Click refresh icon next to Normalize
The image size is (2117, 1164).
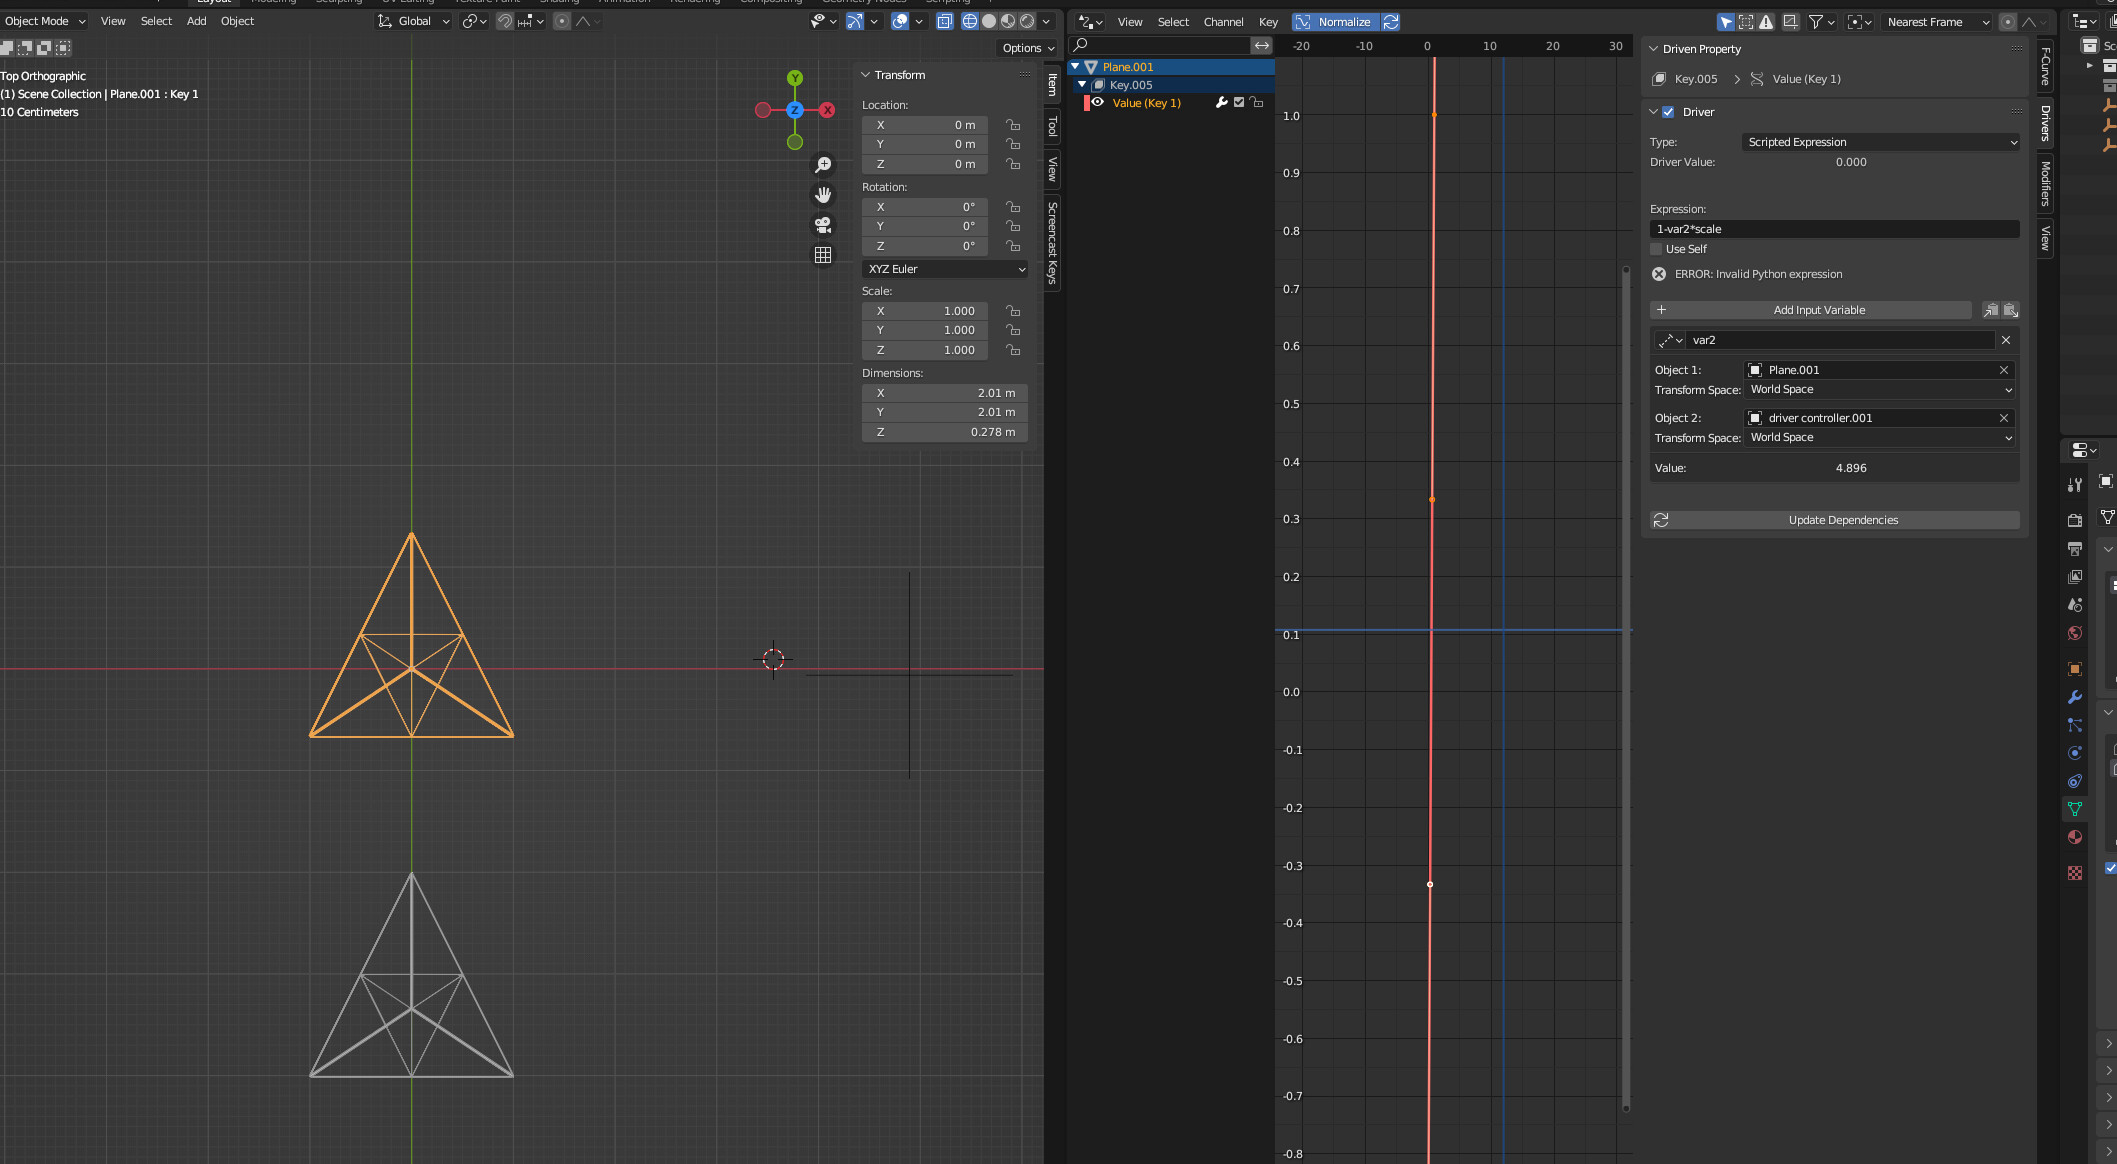(1391, 22)
